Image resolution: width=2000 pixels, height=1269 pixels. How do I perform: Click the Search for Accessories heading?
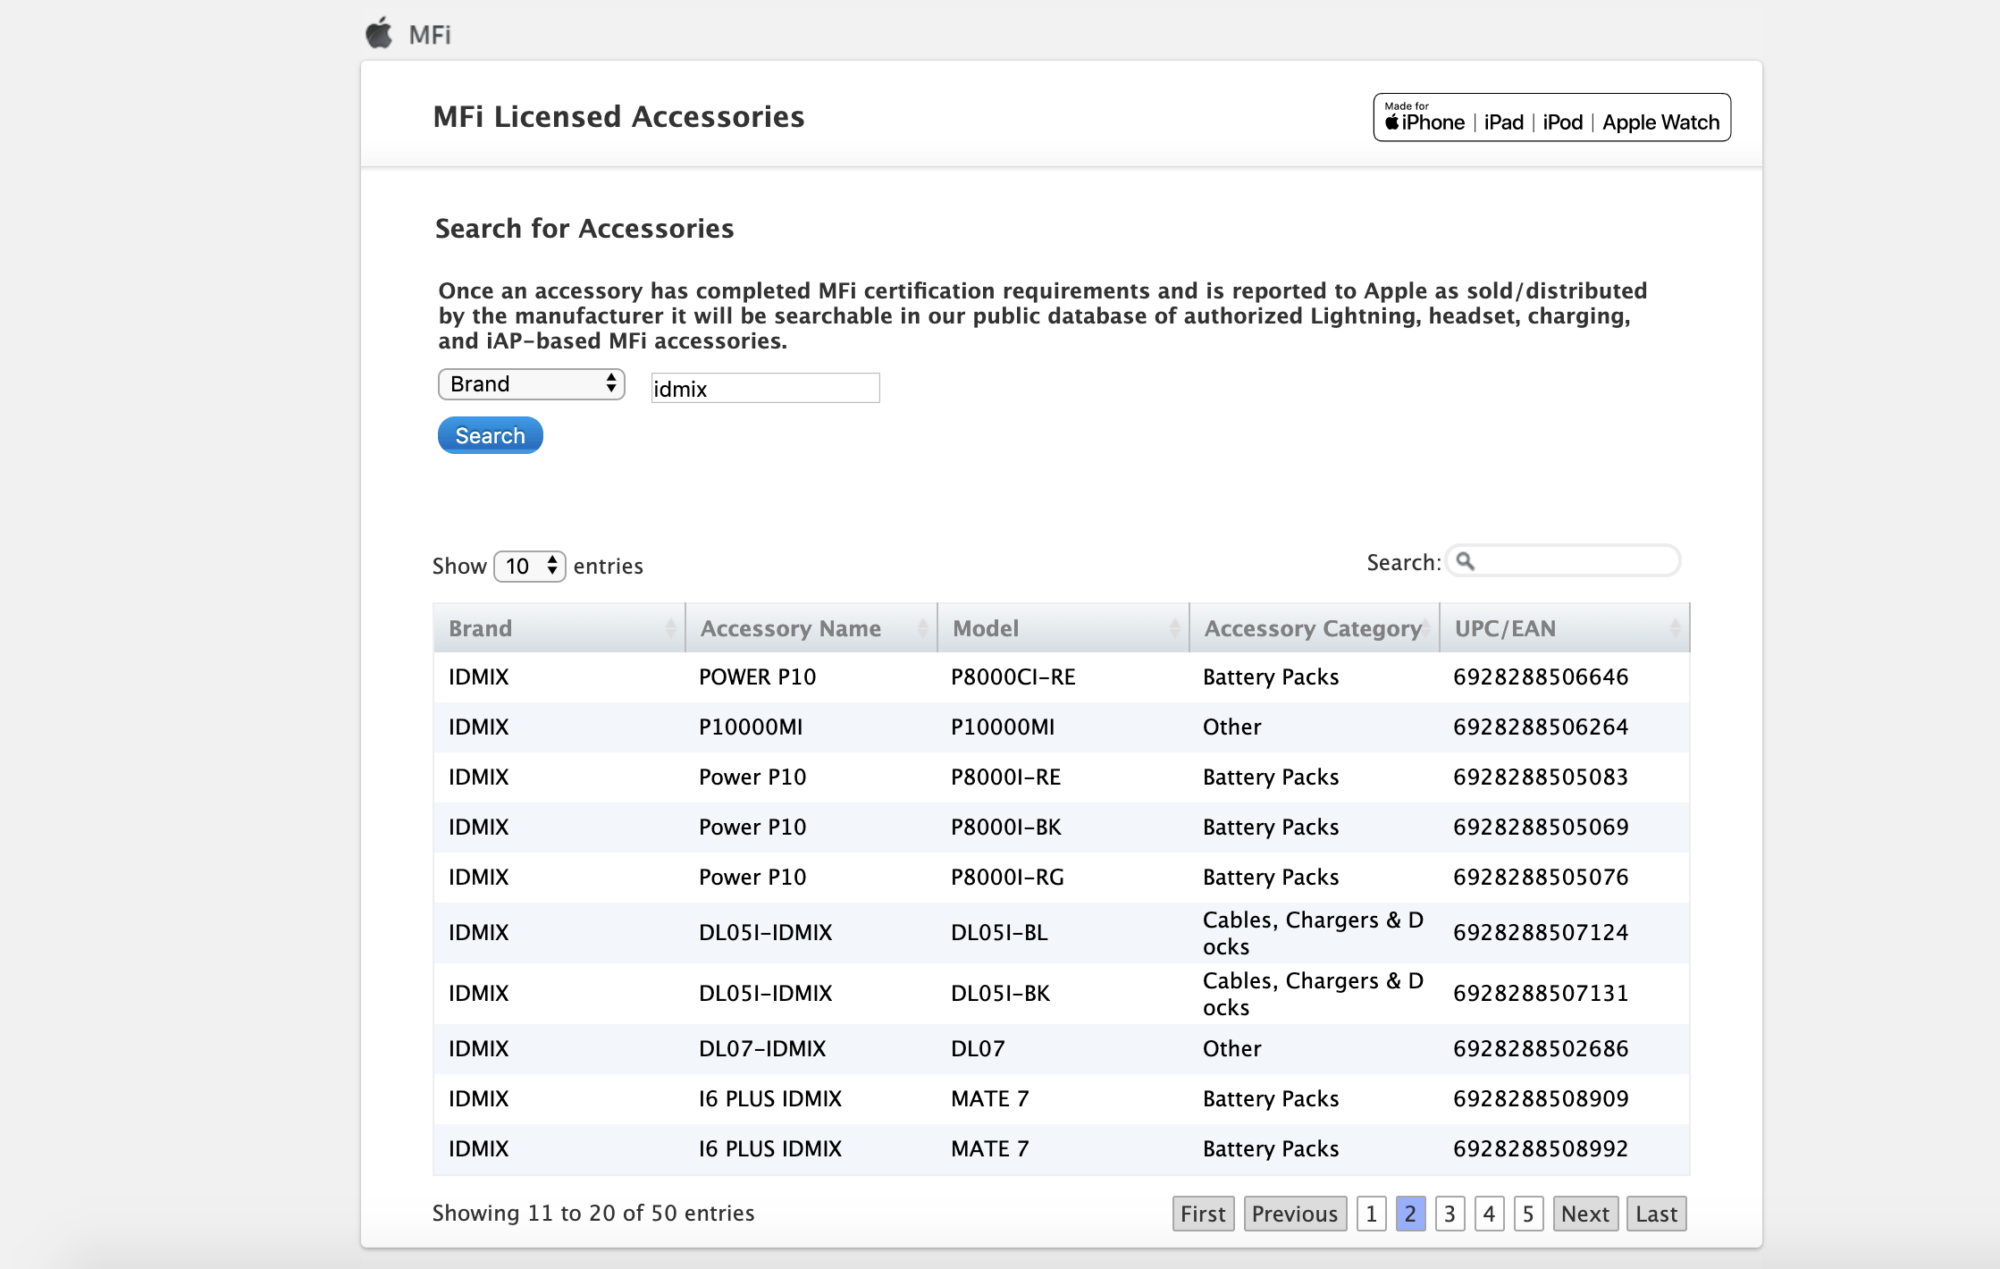[x=584, y=228]
